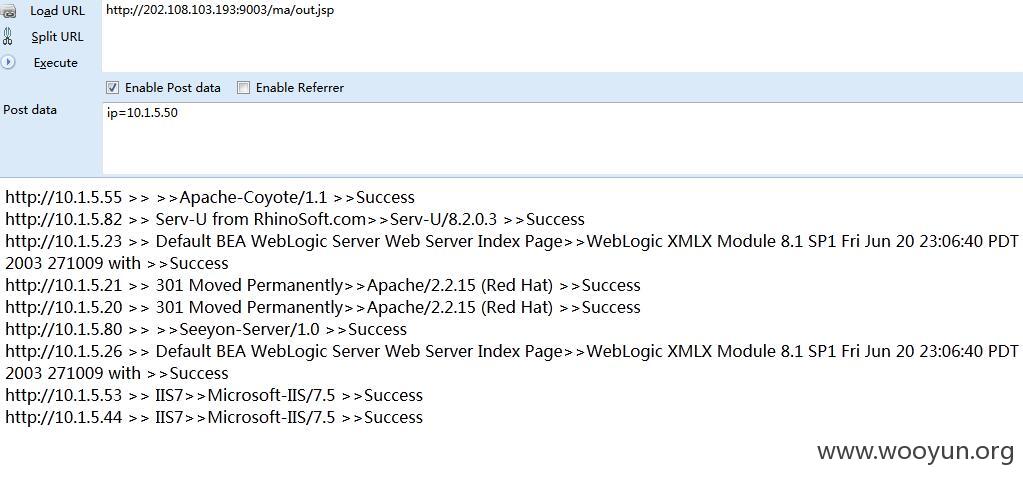Image resolution: width=1023 pixels, height=480 pixels.
Task: Click the Post data label
Action: tap(30, 110)
